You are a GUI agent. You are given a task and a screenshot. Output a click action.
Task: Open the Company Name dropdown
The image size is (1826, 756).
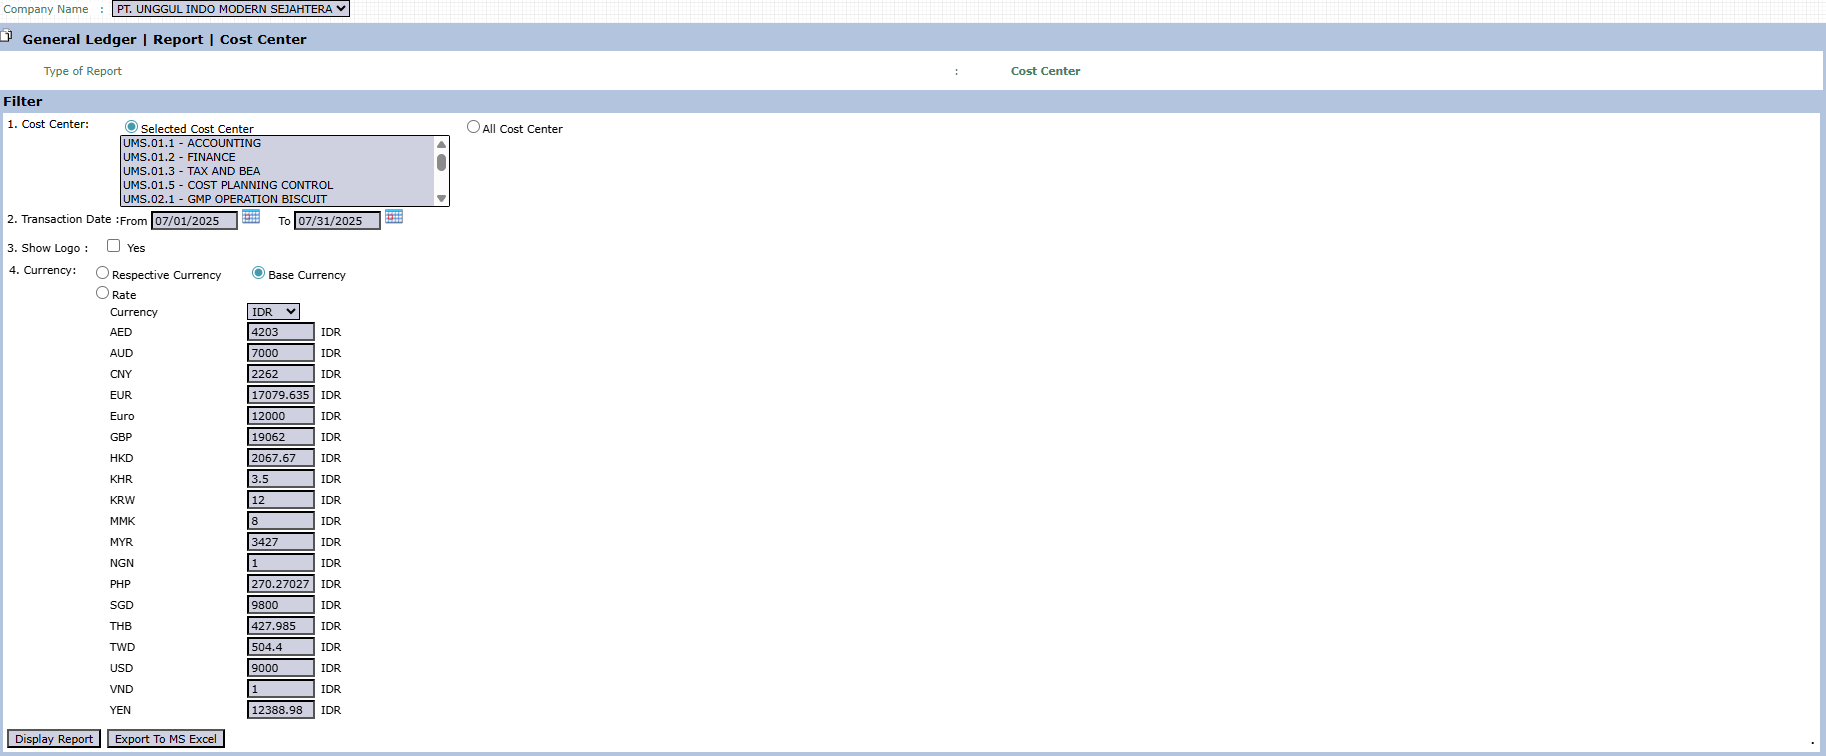pos(231,9)
